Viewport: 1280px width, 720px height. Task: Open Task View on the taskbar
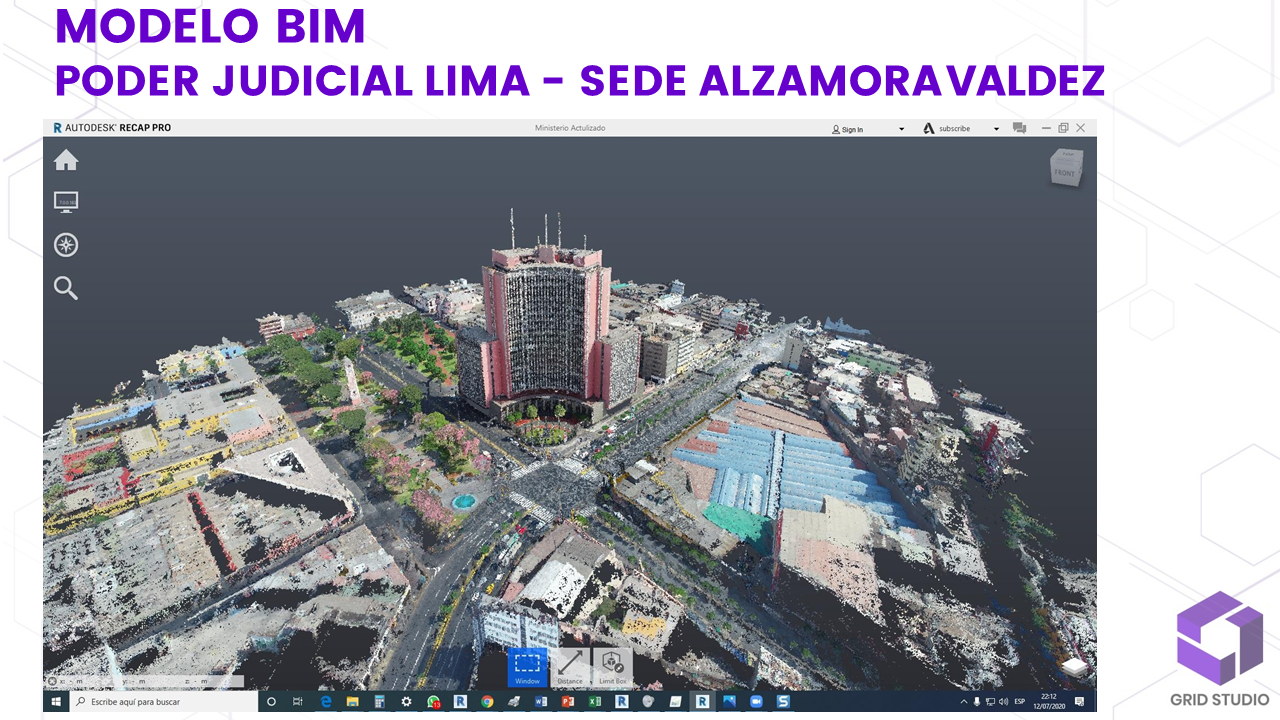point(298,702)
